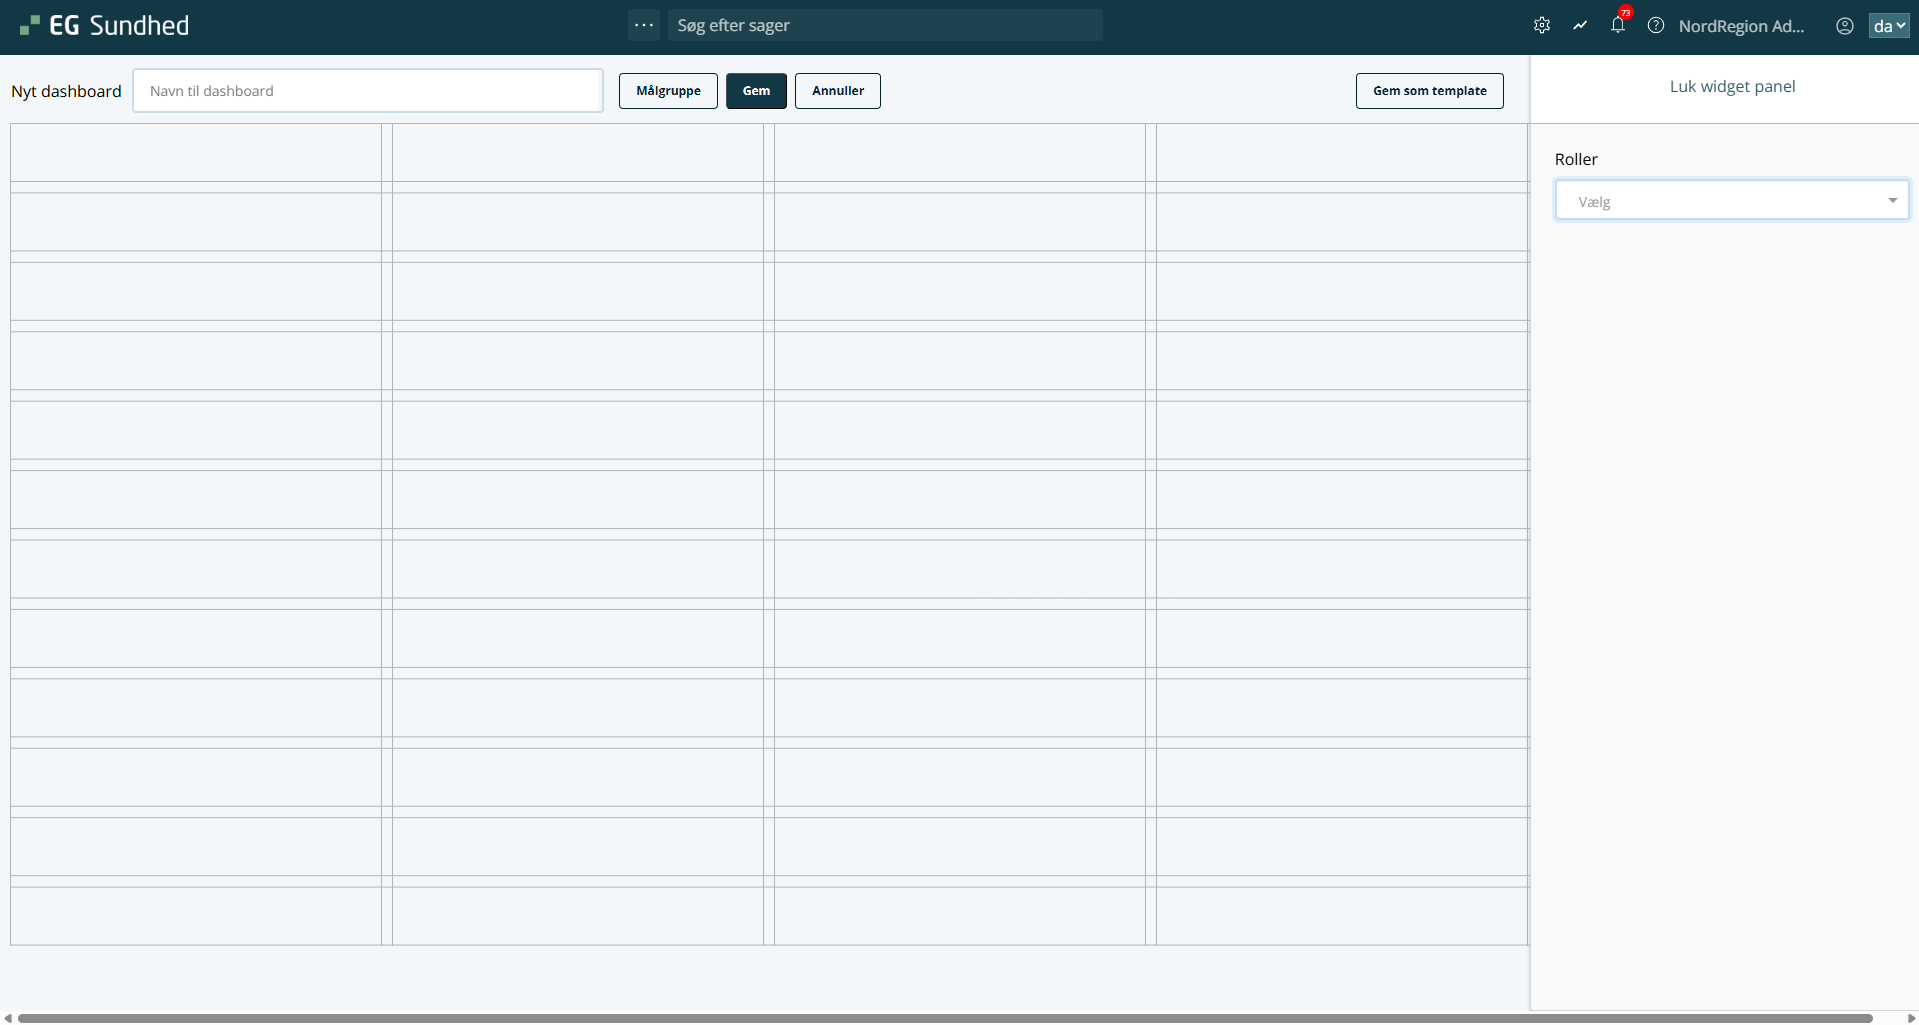Click Gem som template
Screen dimensions: 1919x1025
(x=1429, y=91)
